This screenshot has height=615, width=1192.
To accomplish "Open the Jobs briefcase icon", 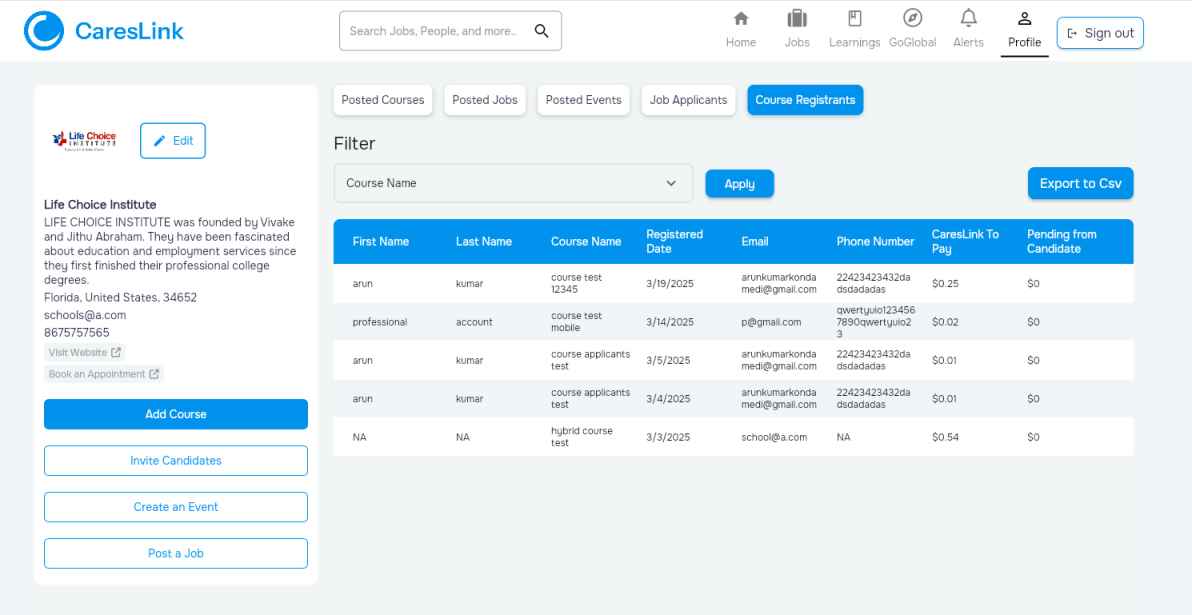I will (x=797, y=19).
